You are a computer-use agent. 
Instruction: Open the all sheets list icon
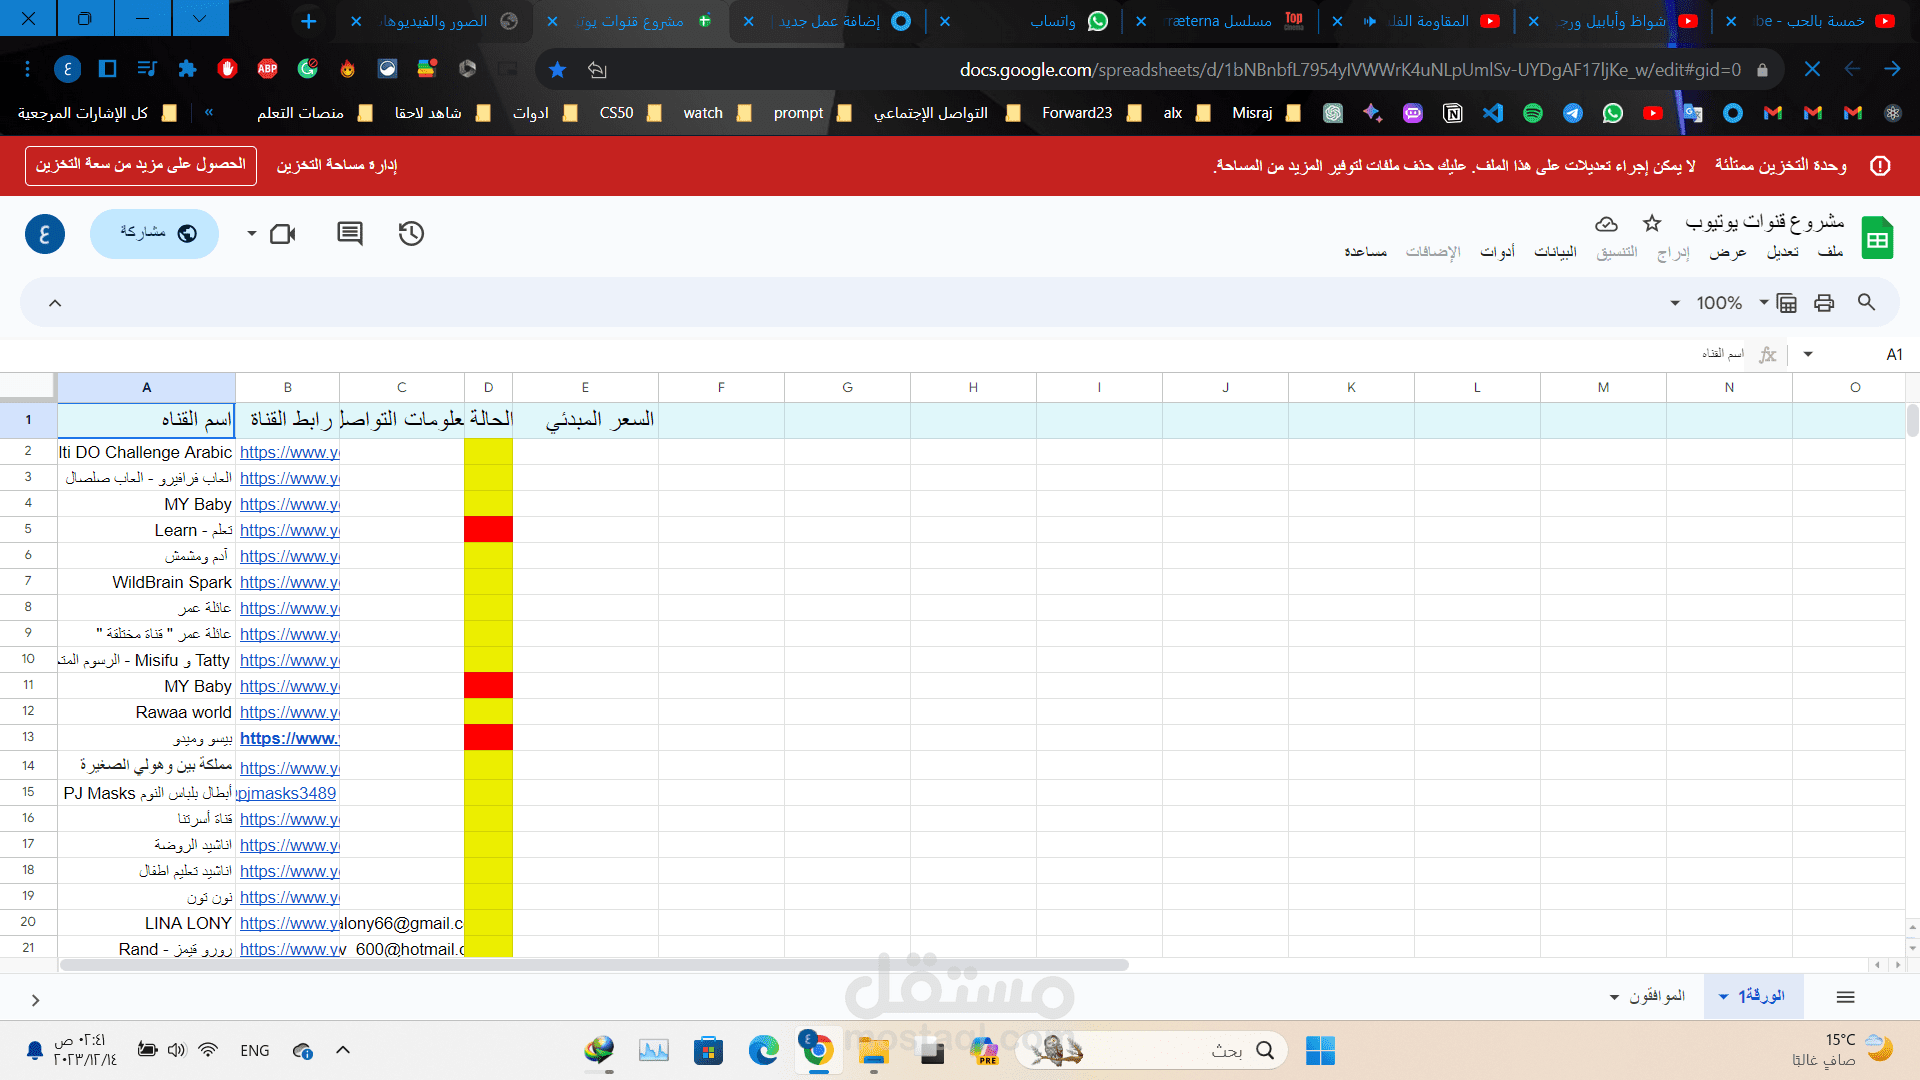coord(1846,997)
